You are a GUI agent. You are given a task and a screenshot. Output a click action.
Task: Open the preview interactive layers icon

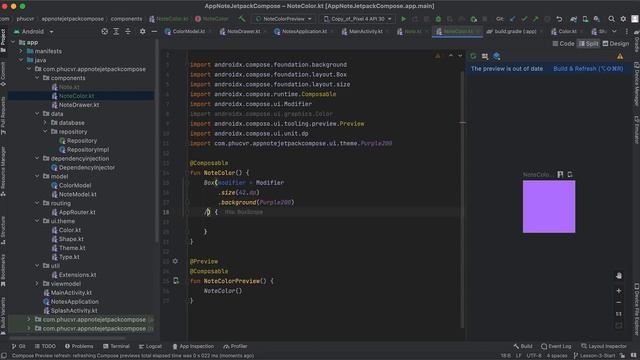point(497,56)
